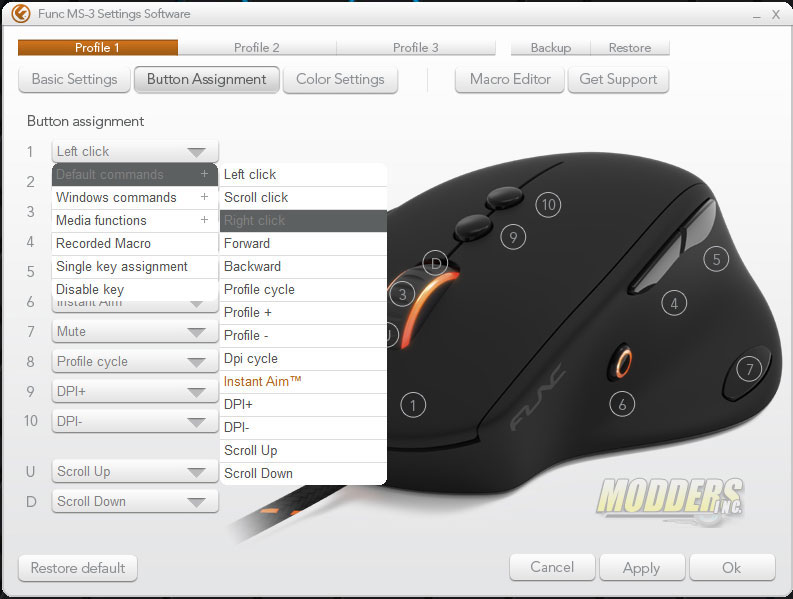
Task: Select Recorded Macro menu entry
Action: coord(135,243)
